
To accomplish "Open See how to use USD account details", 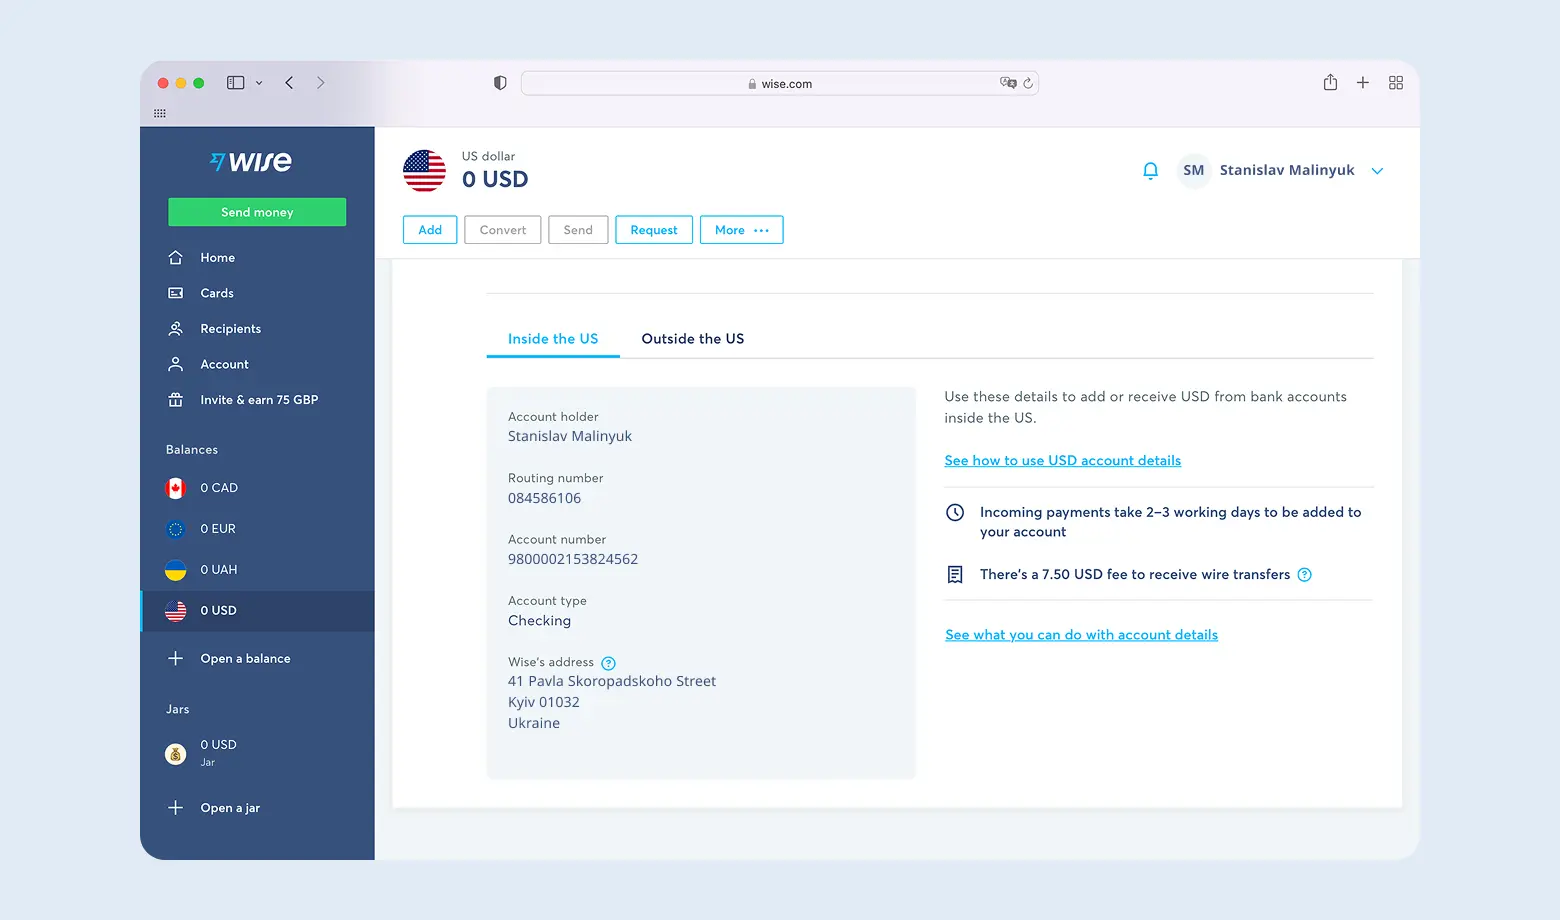I will click(x=1062, y=460).
